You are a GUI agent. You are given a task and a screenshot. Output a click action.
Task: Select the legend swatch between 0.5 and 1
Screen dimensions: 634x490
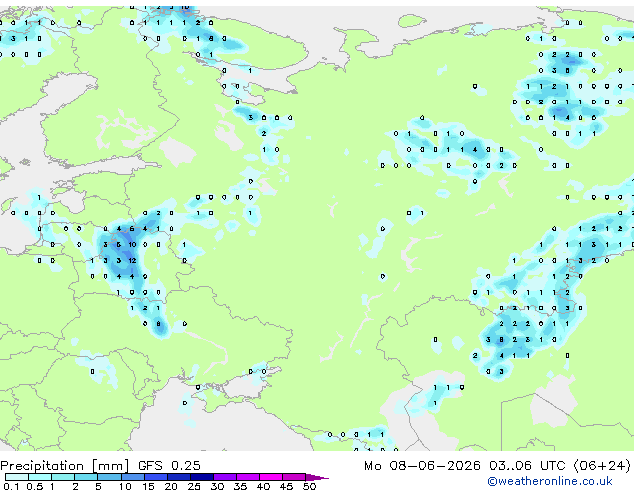40,477
